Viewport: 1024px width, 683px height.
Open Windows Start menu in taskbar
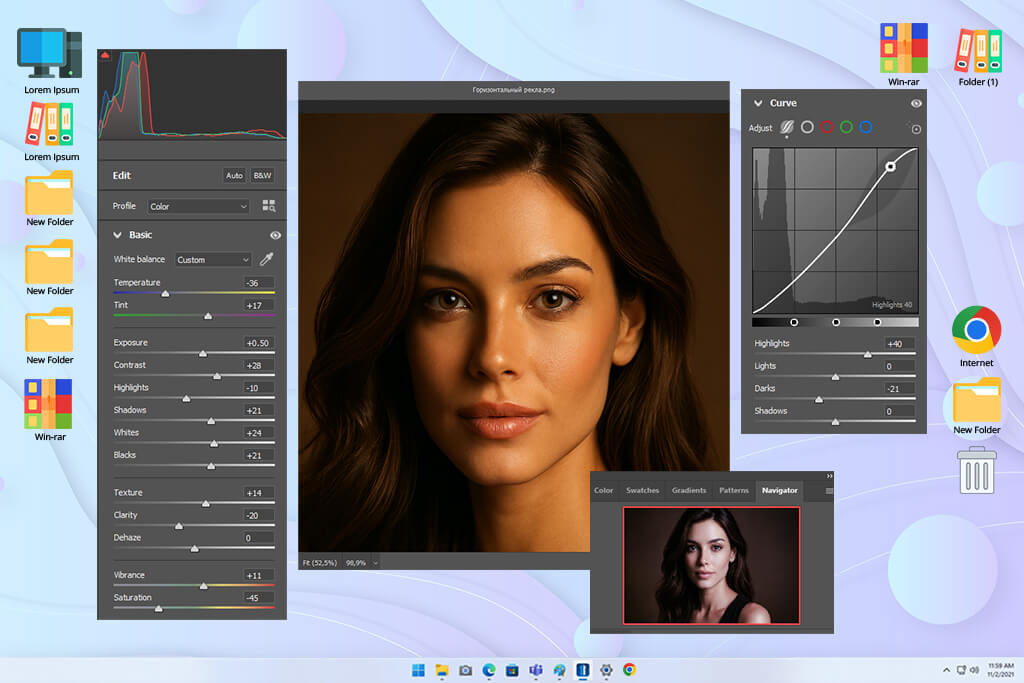pyautogui.click(x=418, y=670)
